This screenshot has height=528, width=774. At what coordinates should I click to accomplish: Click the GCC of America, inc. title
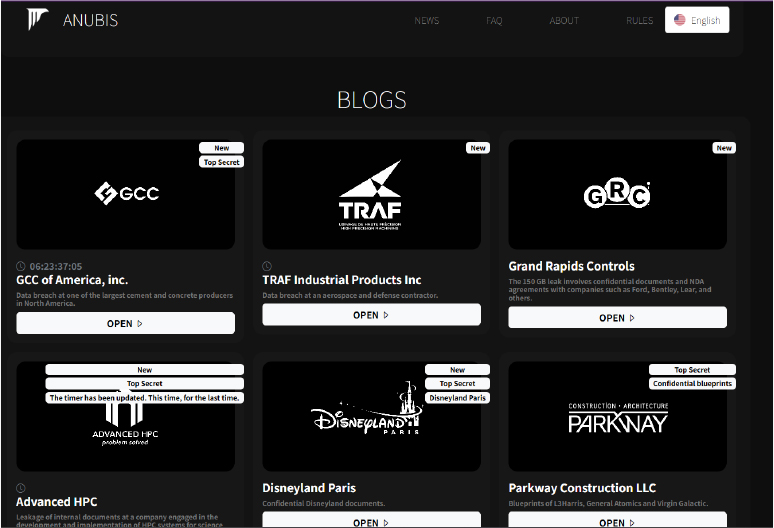pyautogui.click(x=72, y=280)
